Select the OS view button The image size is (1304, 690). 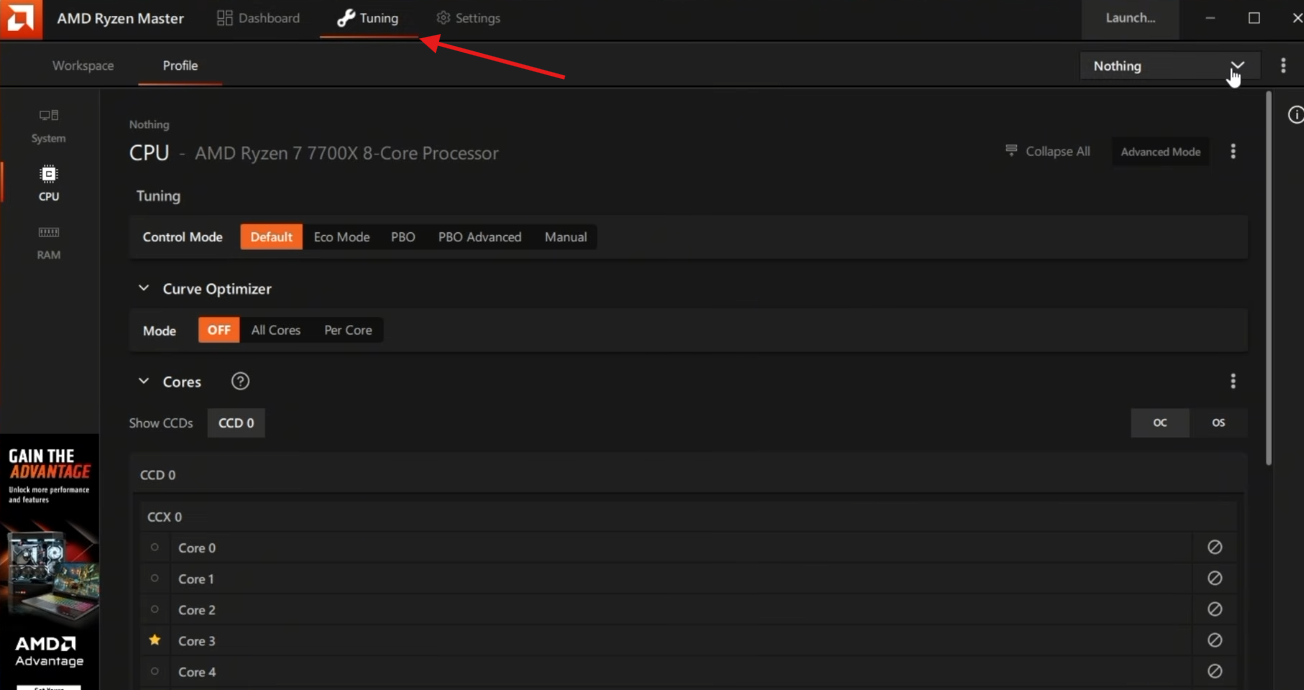1218,423
